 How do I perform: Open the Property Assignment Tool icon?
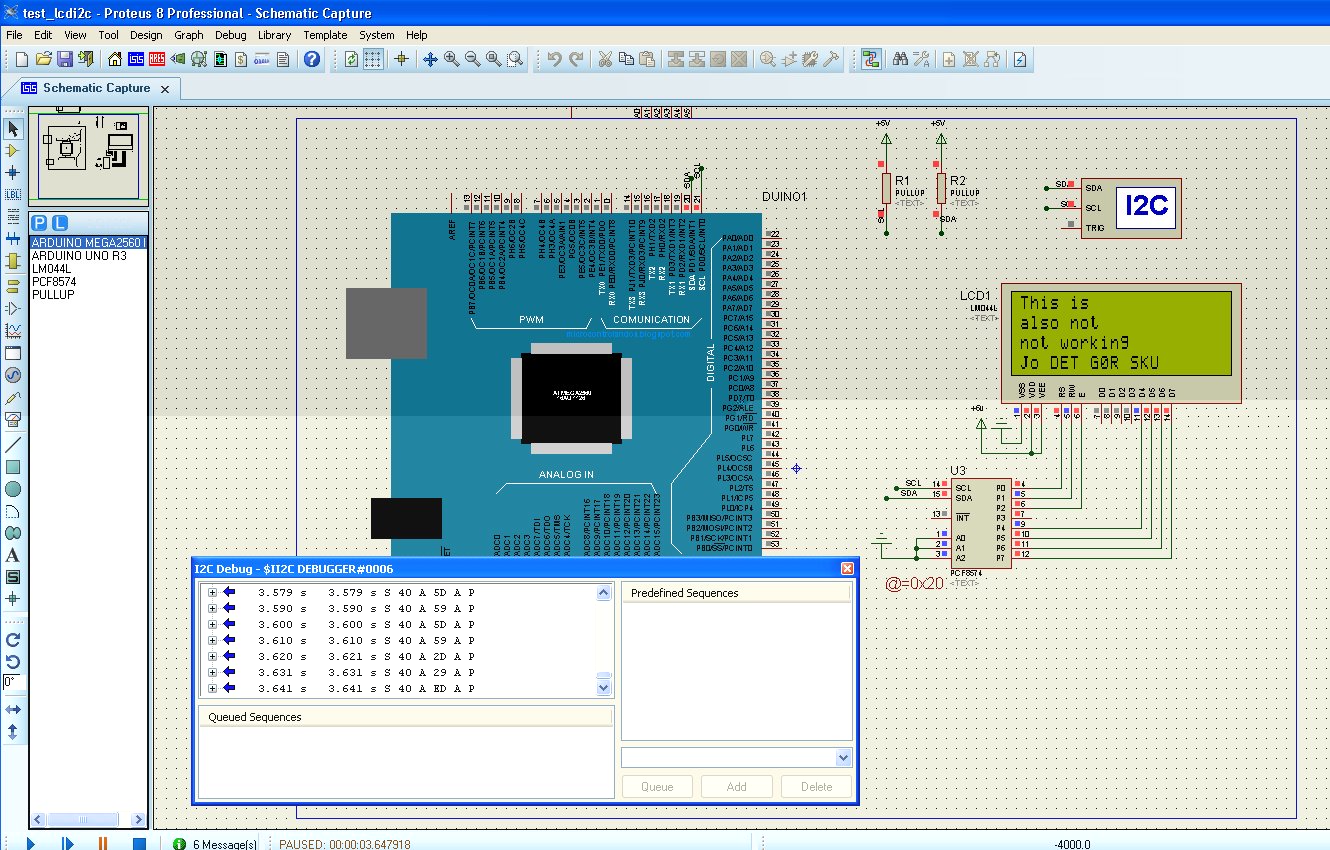[x=922, y=60]
